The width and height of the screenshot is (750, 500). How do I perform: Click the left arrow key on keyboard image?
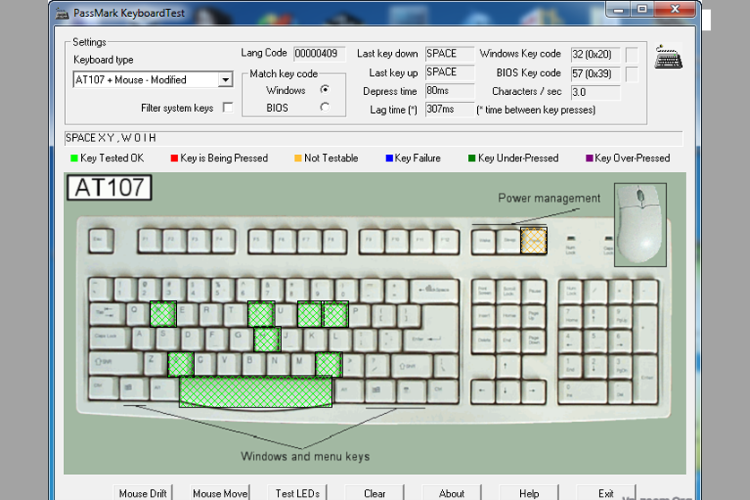483,391
